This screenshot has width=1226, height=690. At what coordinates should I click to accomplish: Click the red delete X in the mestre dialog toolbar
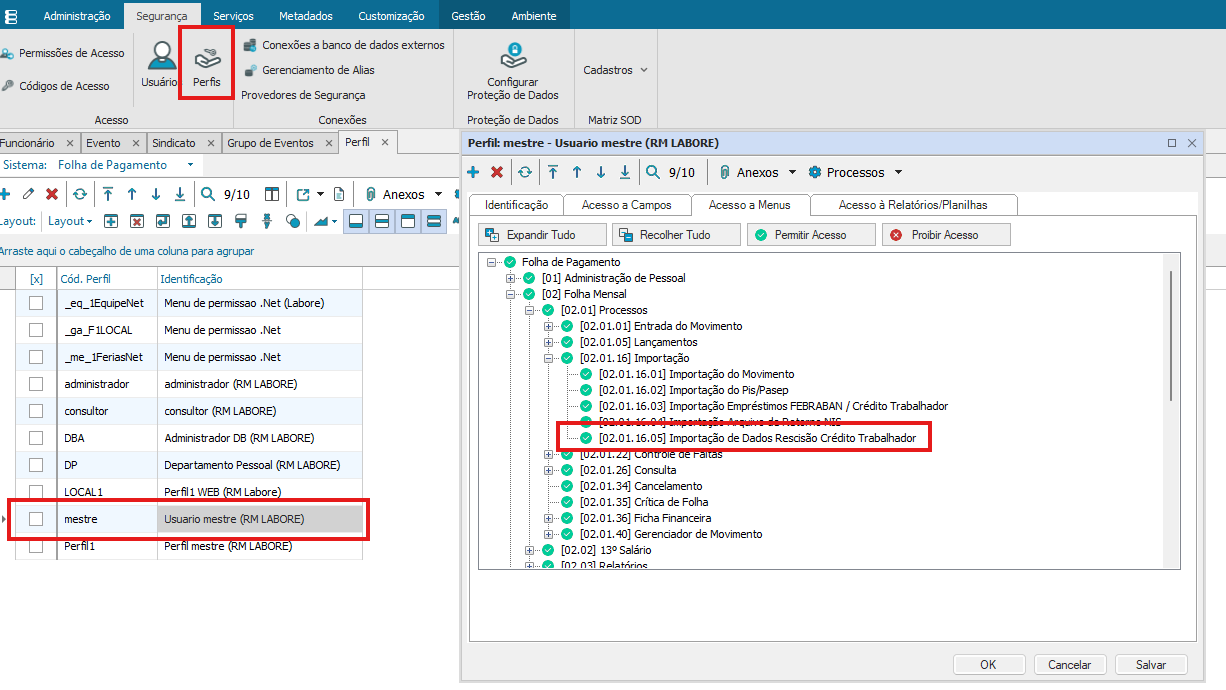[497, 172]
